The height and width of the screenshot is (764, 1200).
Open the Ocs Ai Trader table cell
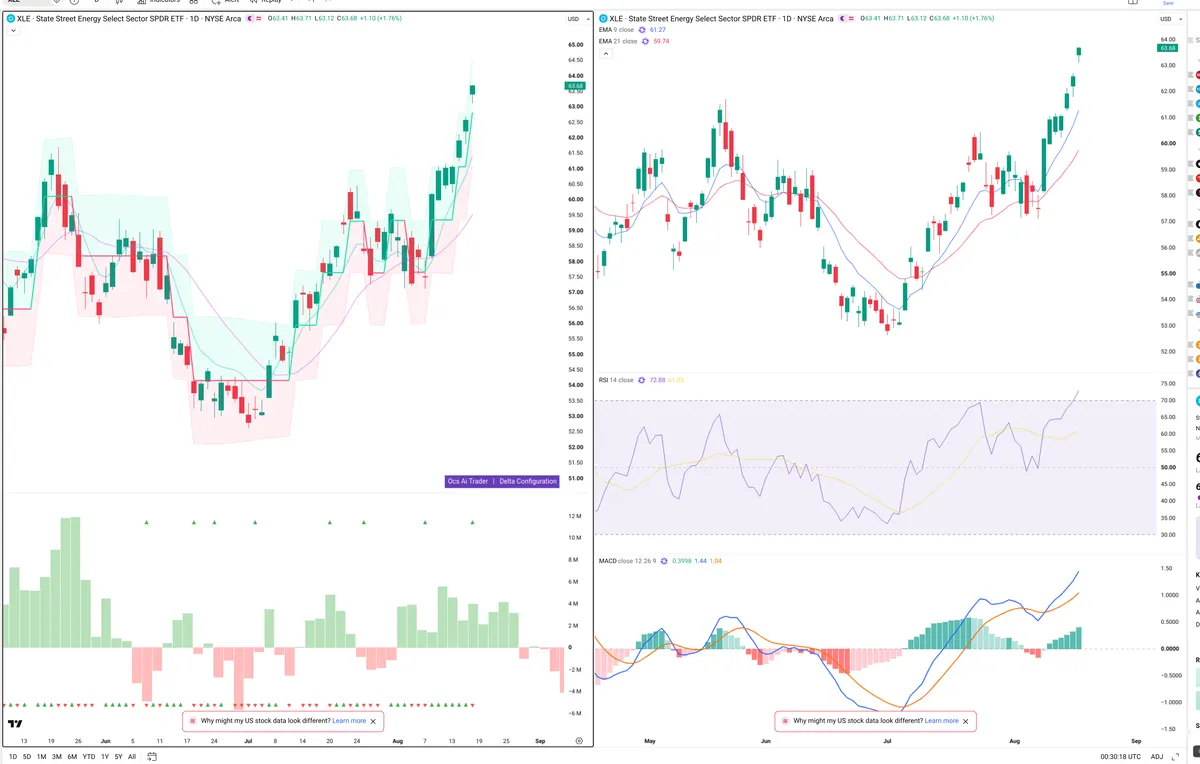coord(468,481)
